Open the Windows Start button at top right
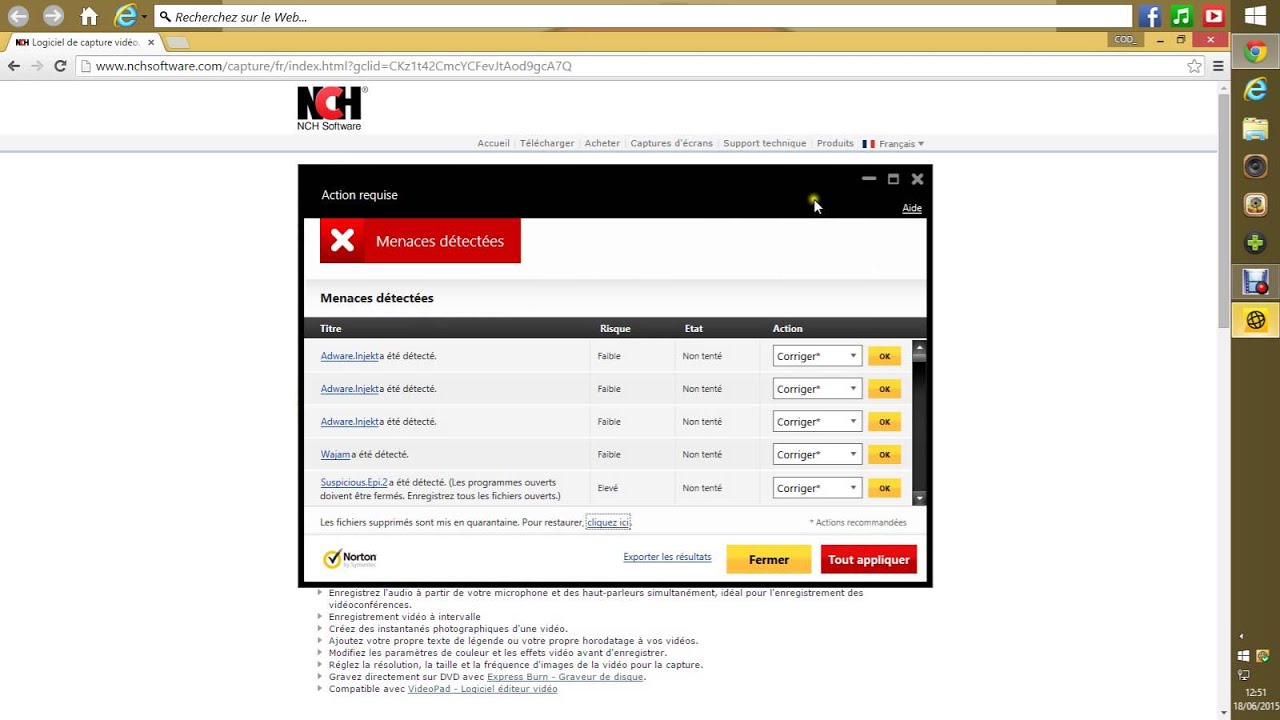 click(1255, 16)
